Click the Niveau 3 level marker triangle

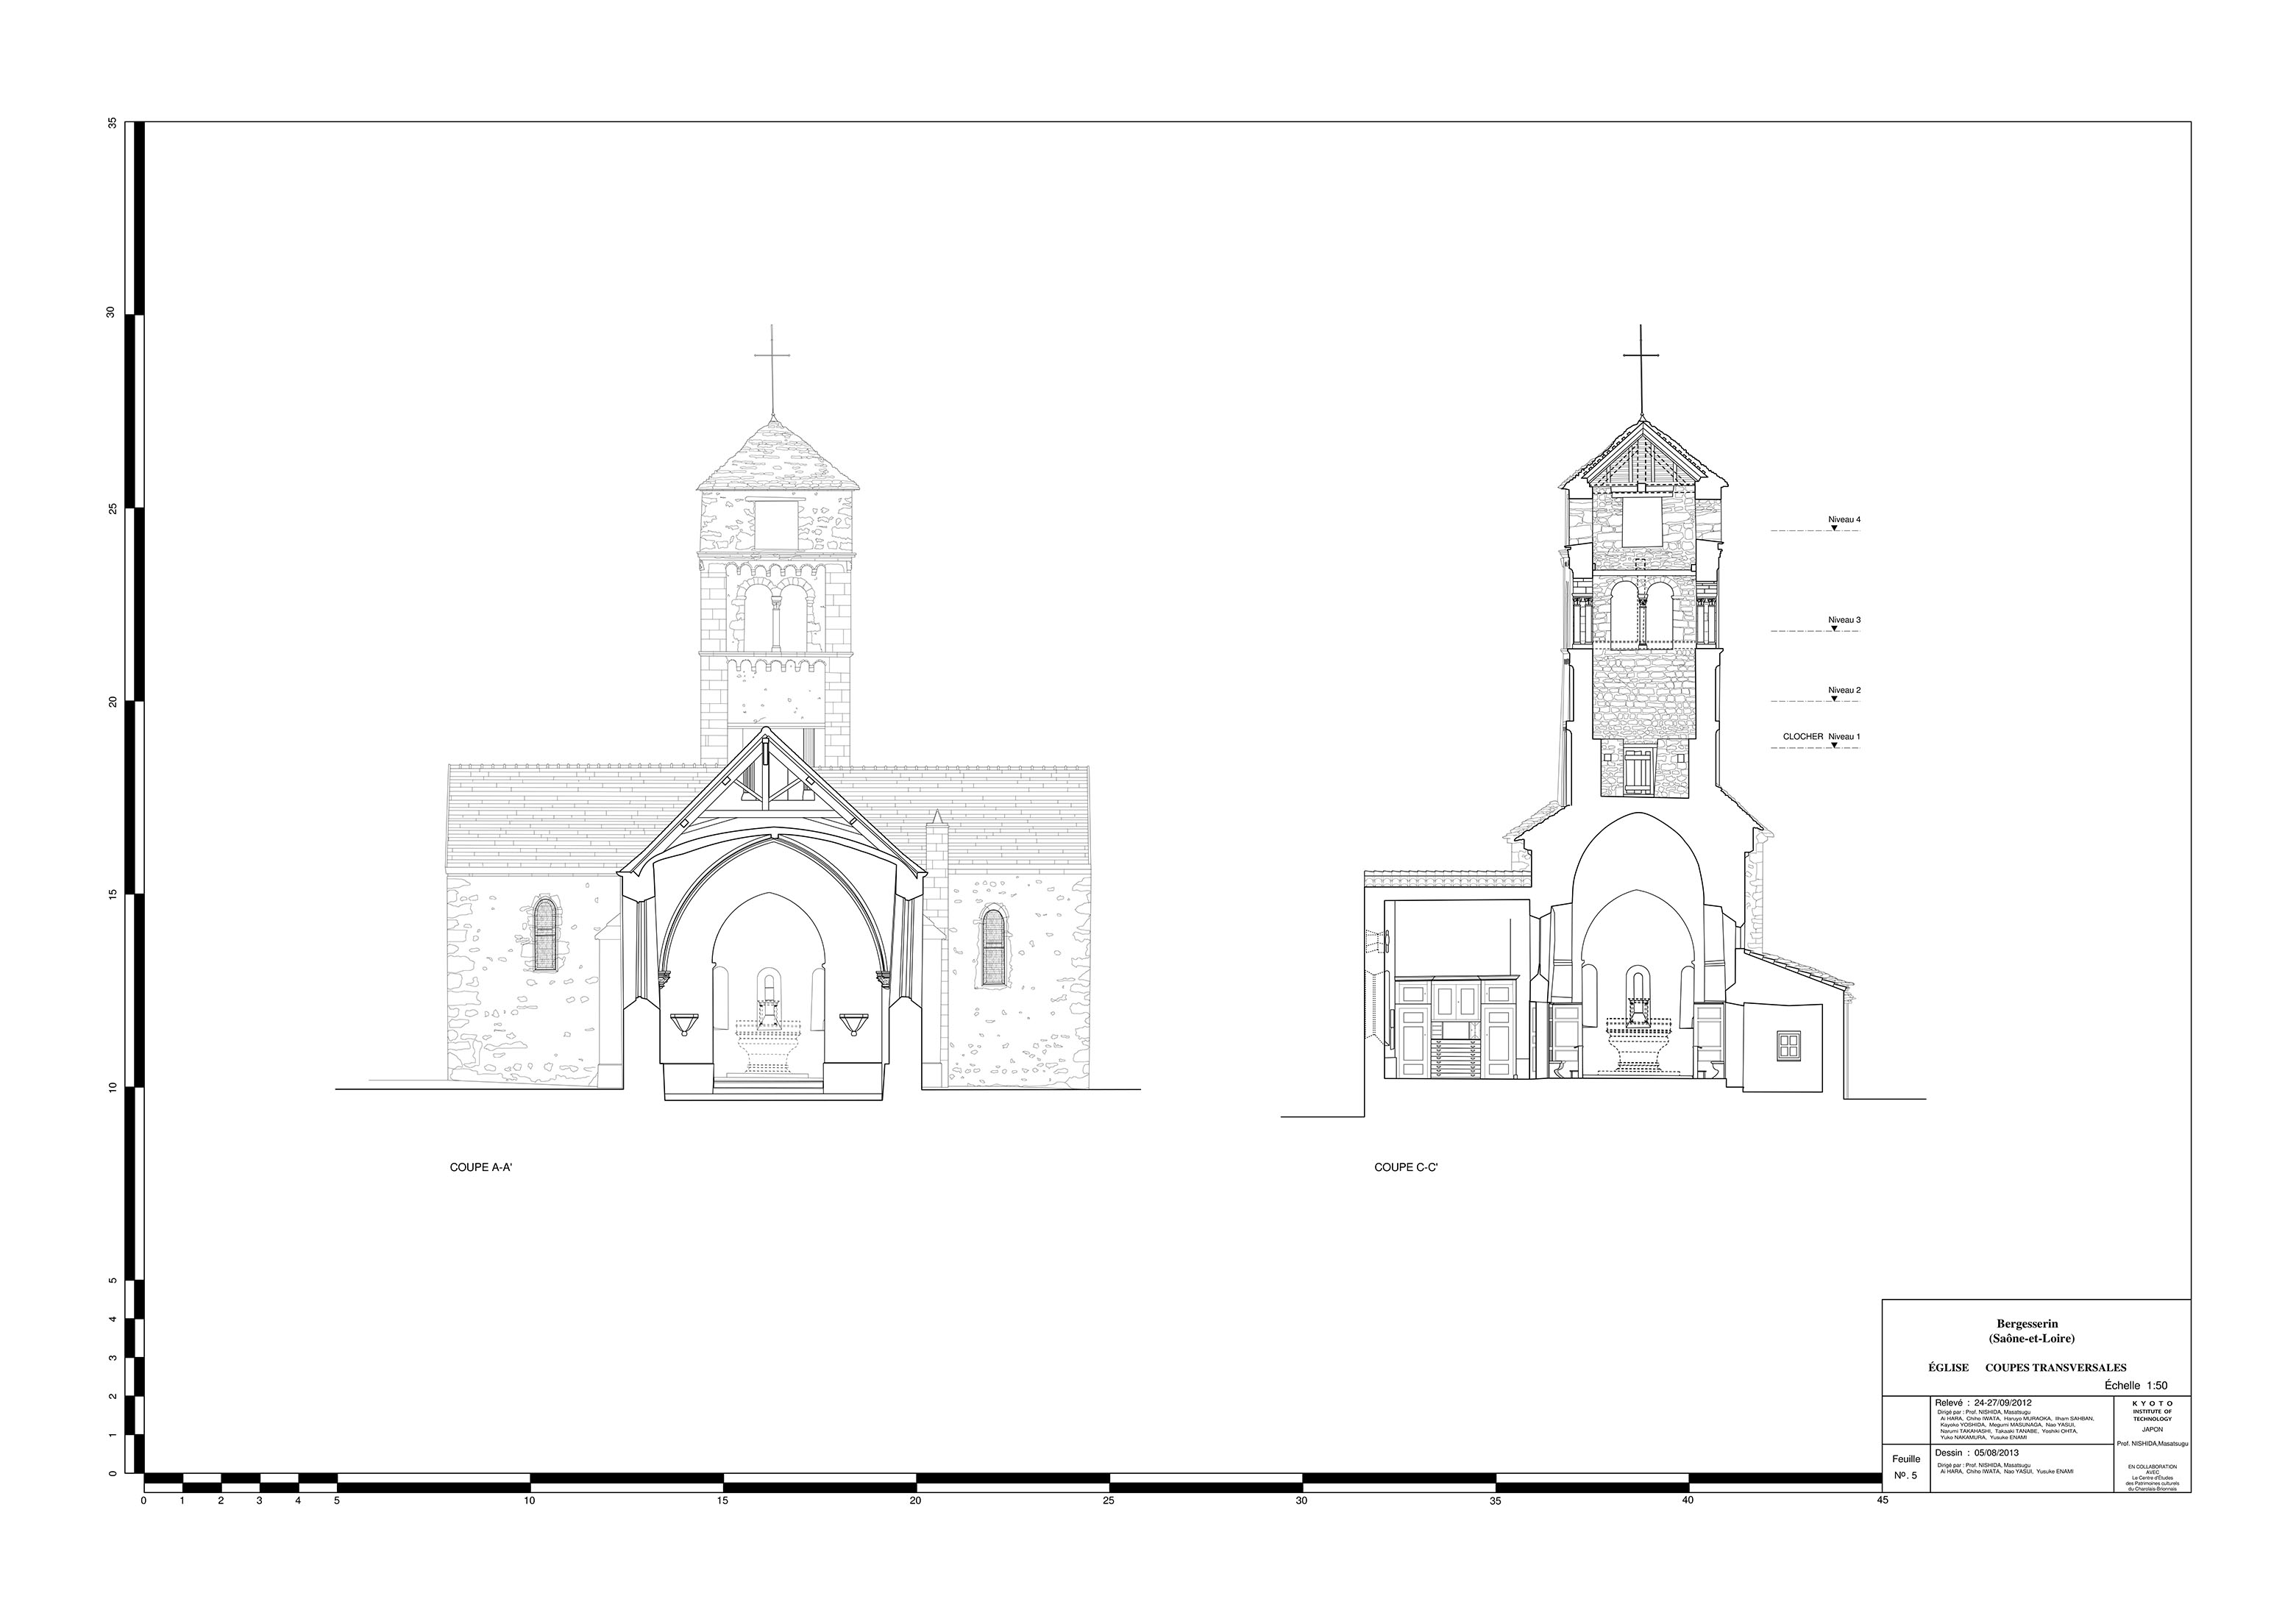click(1834, 629)
